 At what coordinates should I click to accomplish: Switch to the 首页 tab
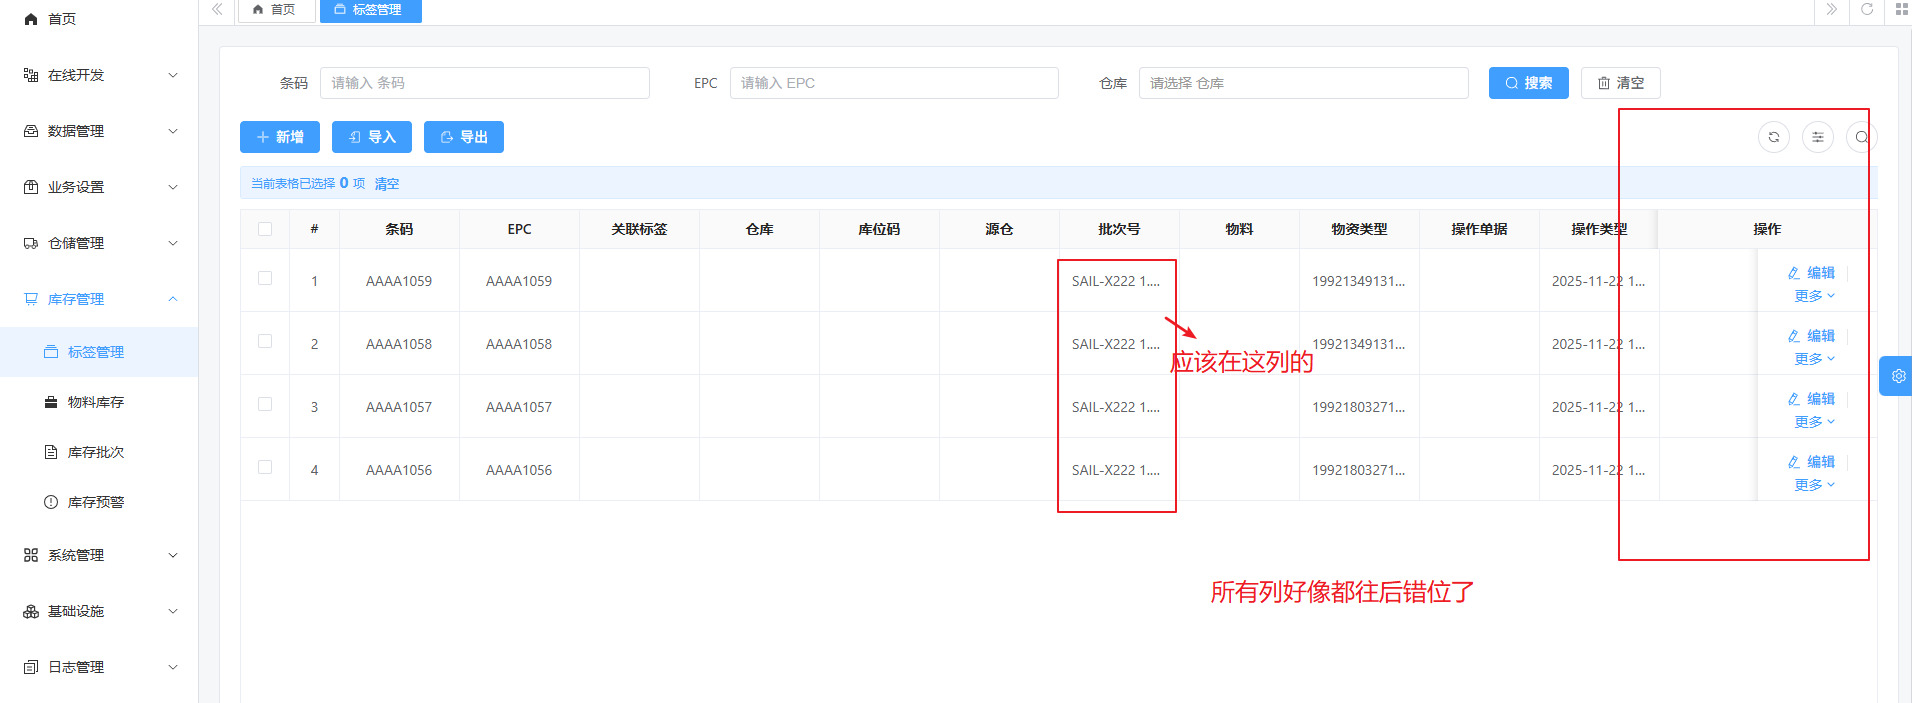[275, 10]
